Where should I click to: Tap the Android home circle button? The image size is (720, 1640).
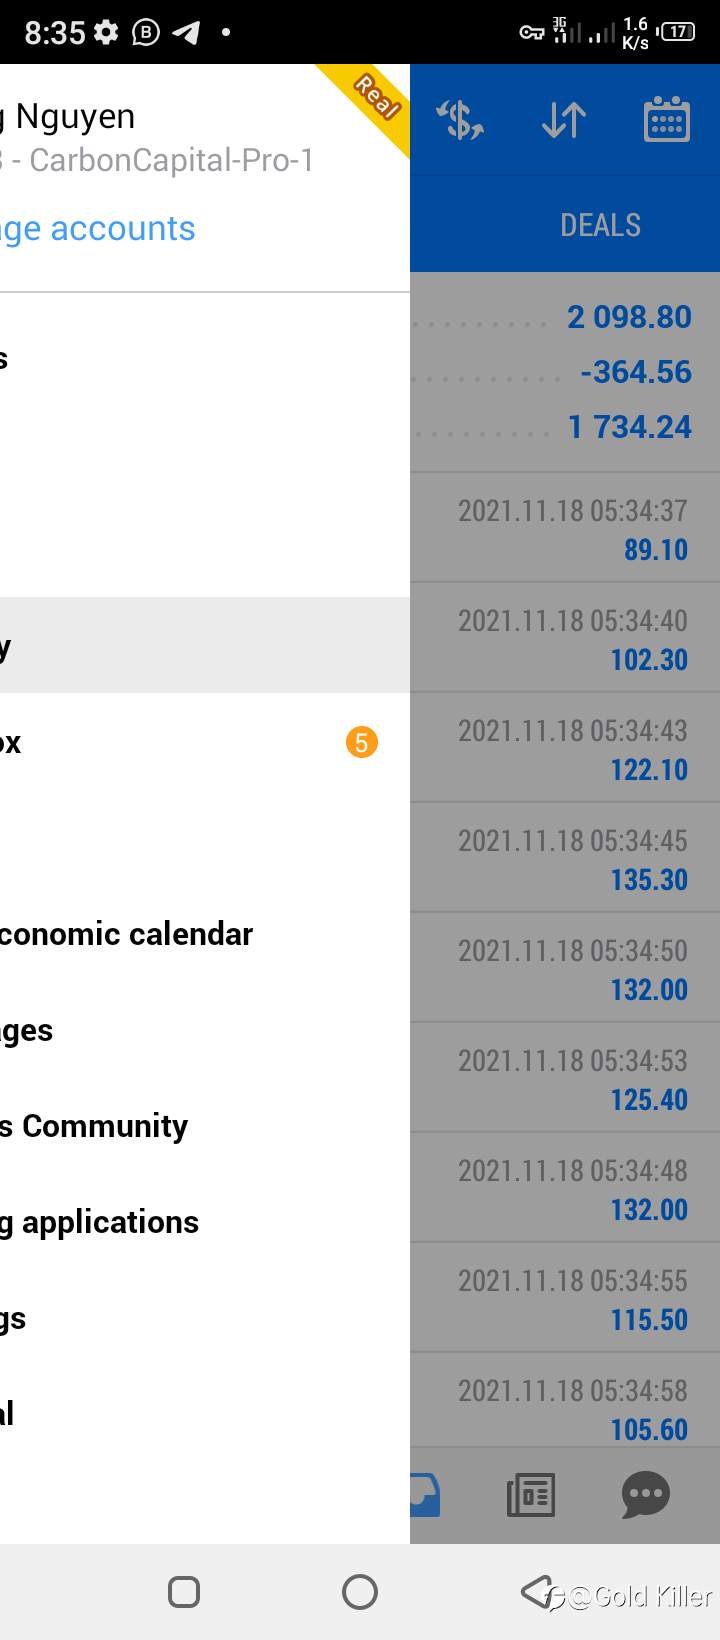[x=360, y=1592]
